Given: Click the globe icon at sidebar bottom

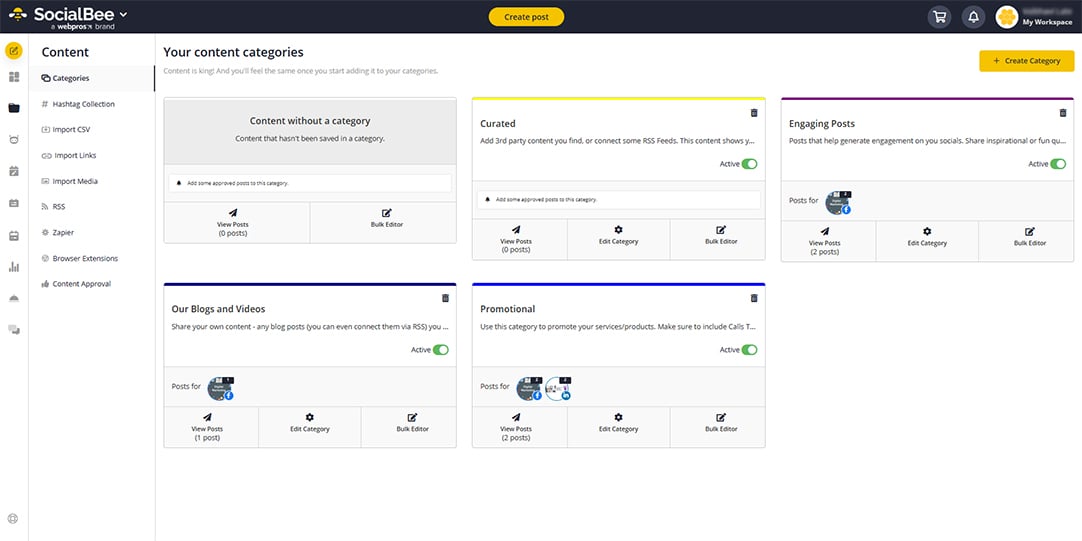Looking at the screenshot, I should pos(14,519).
